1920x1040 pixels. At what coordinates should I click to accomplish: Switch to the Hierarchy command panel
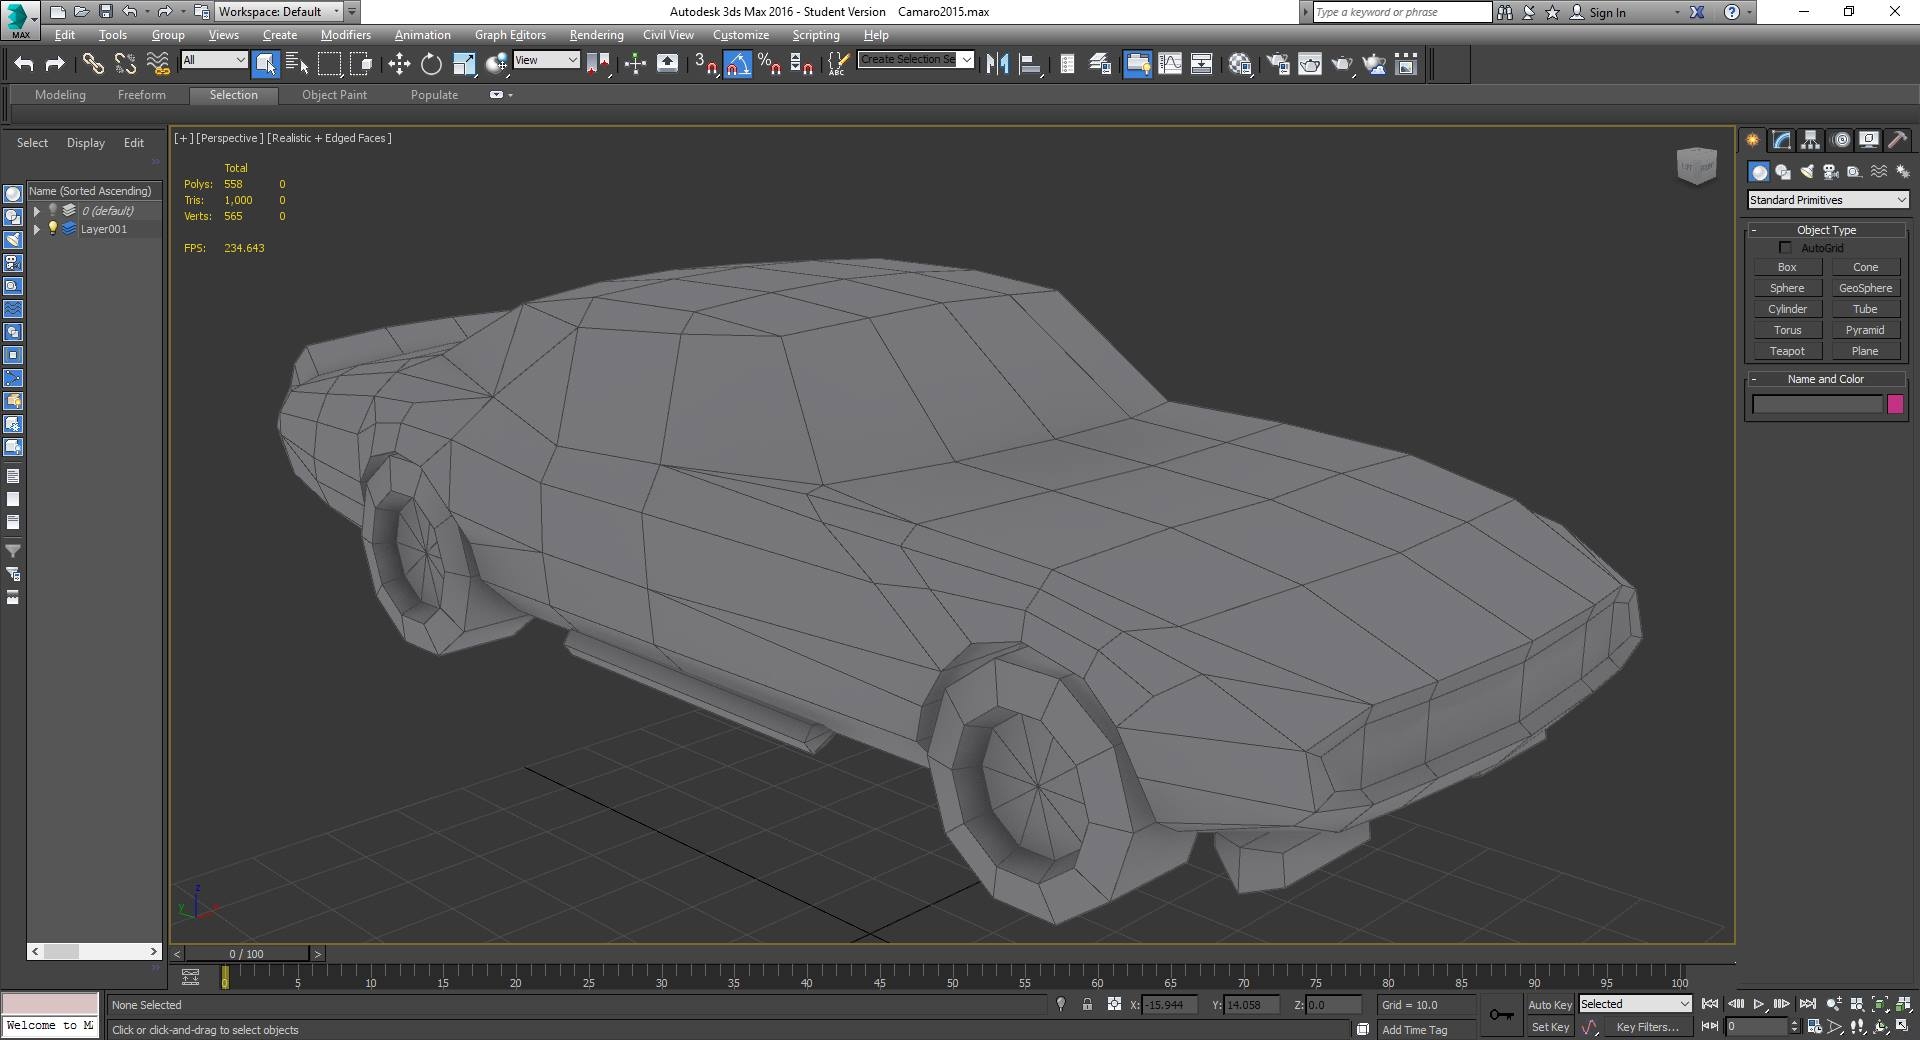1811,140
